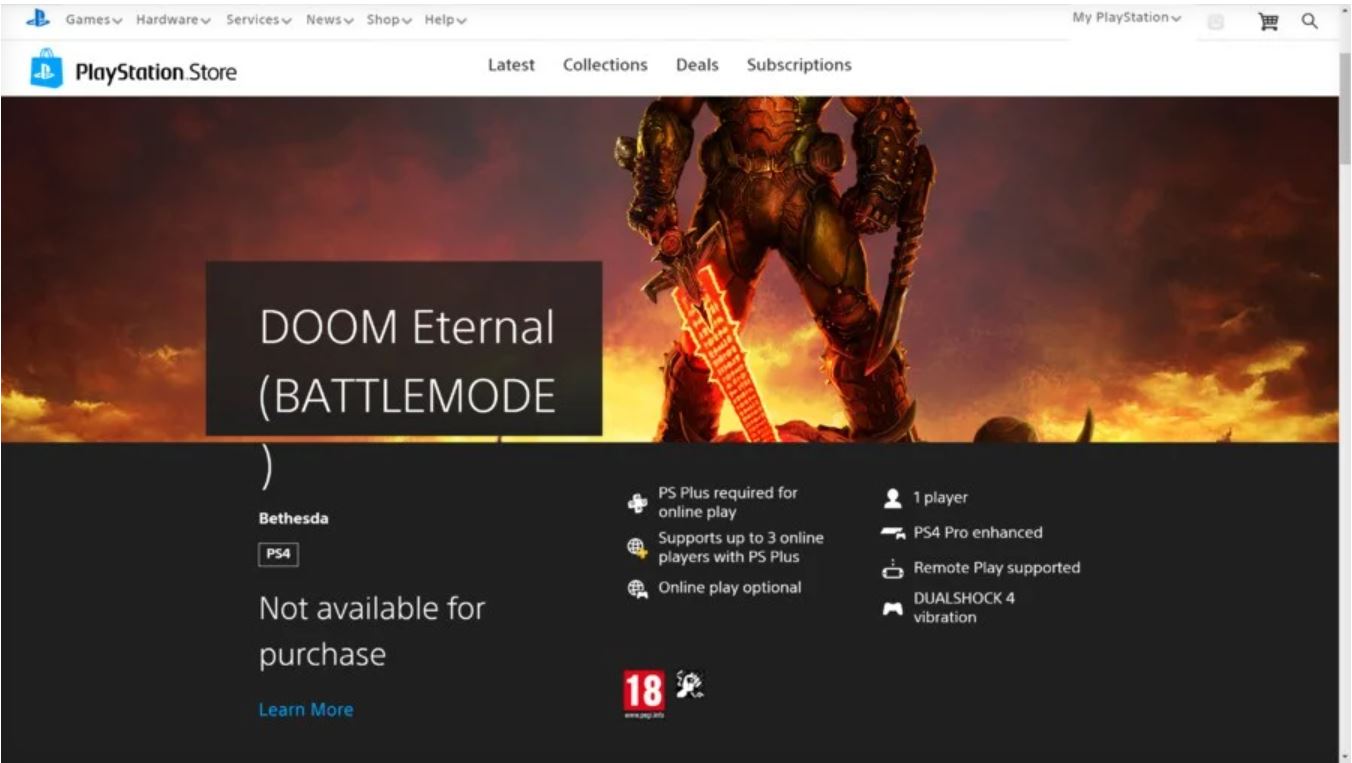Click the search magnifier icon

pos(1310,21)
